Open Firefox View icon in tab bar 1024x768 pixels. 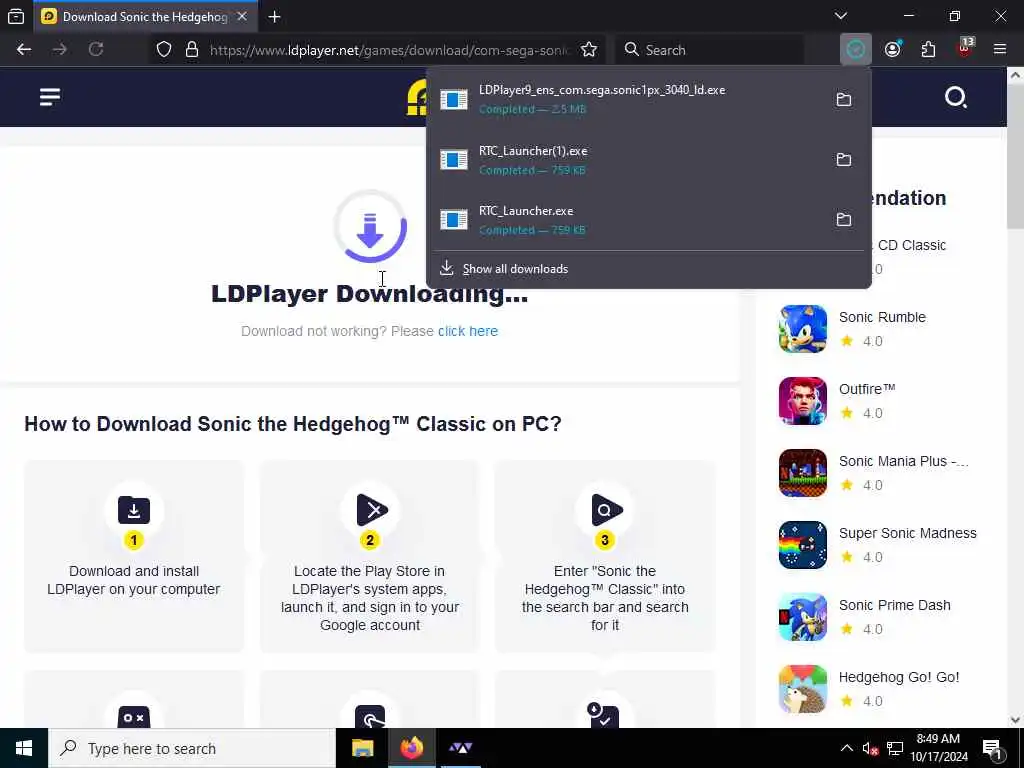(16, 17)
